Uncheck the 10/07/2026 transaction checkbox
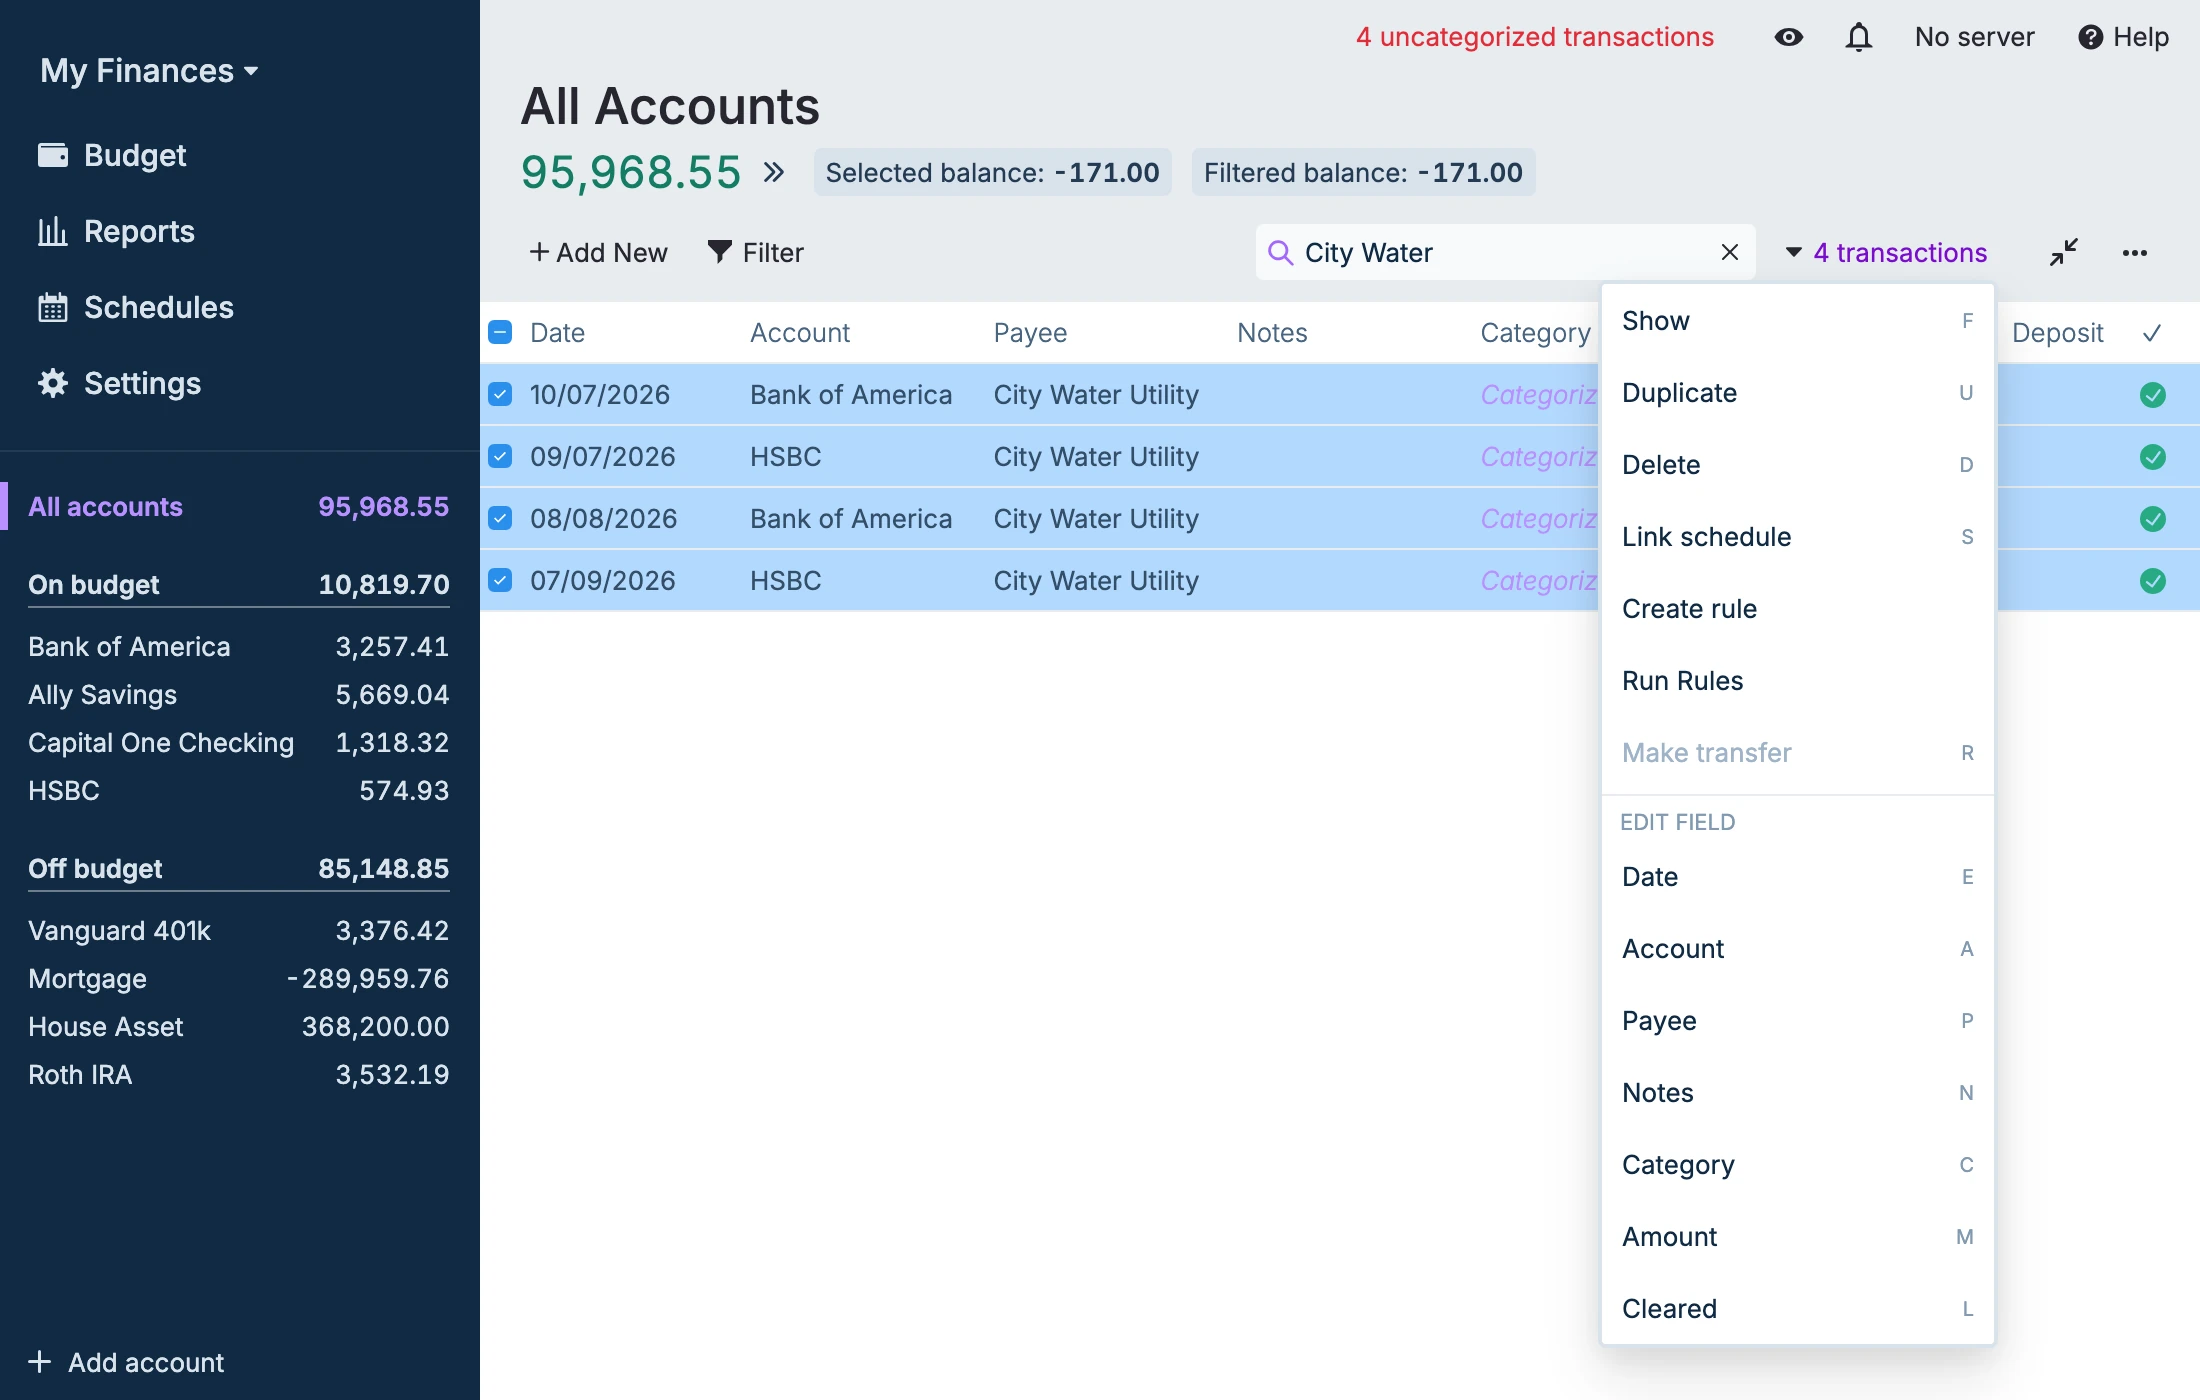The image size is (2200, 1400). point(500,394)
